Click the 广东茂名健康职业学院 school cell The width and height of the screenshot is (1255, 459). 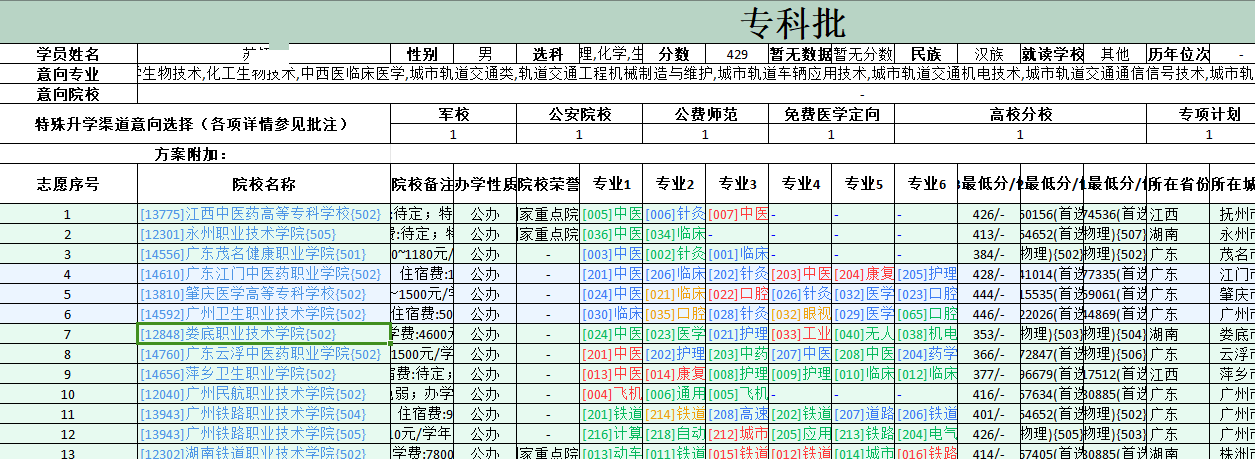point(264,254)
